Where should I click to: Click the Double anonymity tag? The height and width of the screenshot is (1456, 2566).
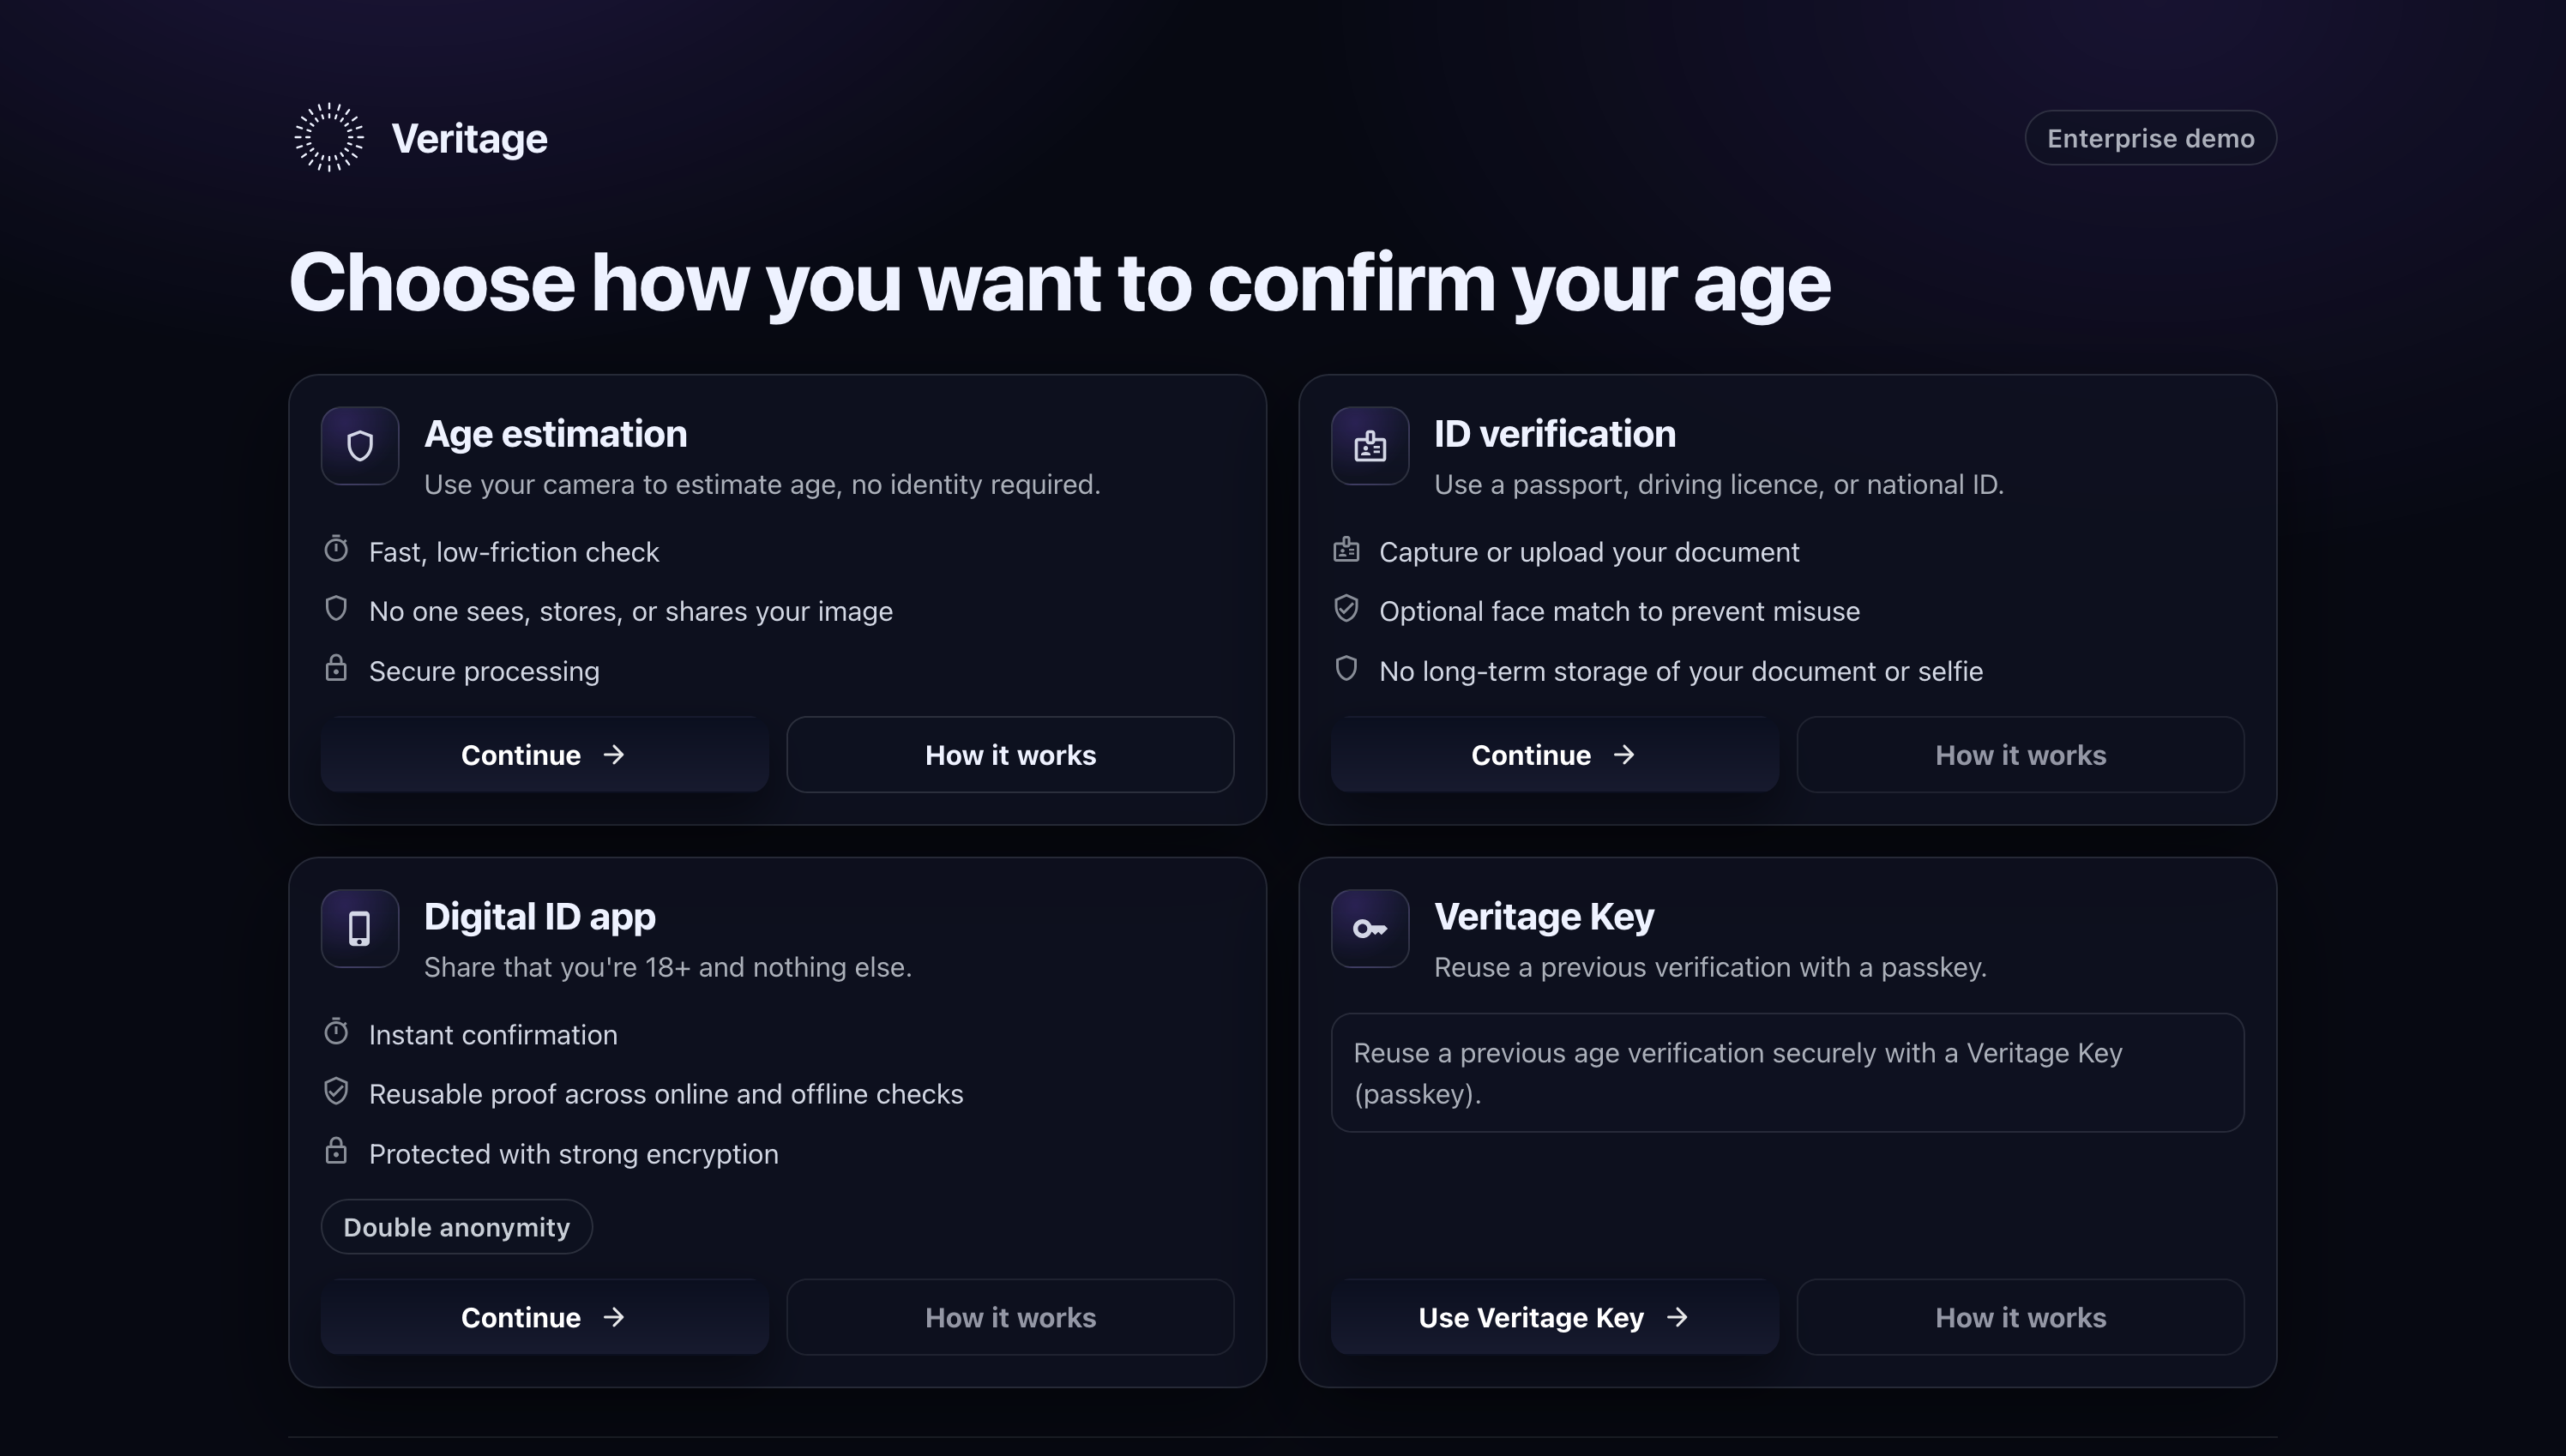click(x=456, y=1227)
